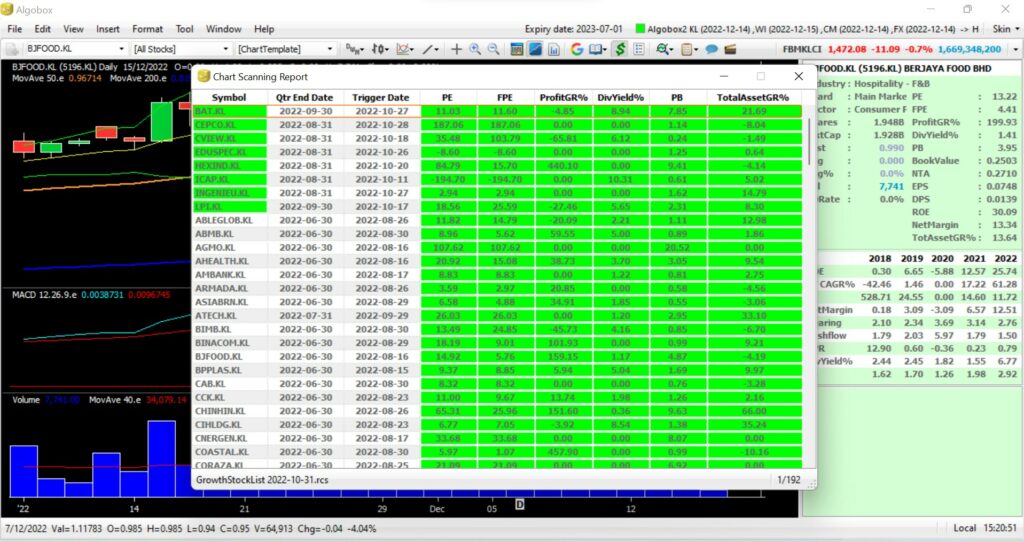Click the bar report icon
The image size is (1024, 542).
pyautogui.click(x=554, y=49)
